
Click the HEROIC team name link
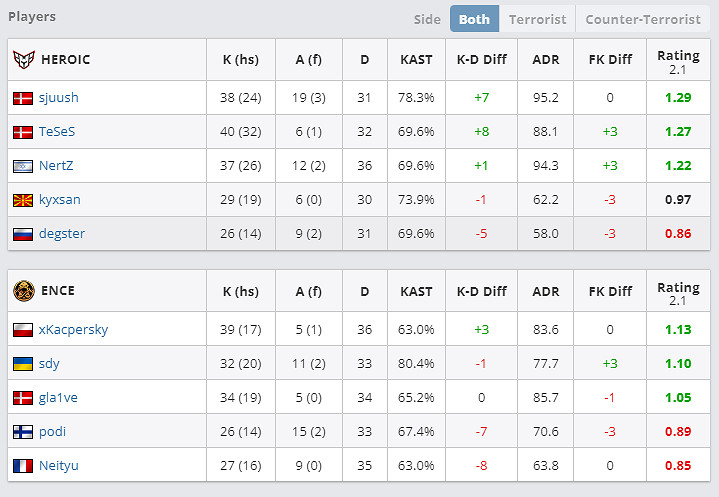click(x=65, y=60)
